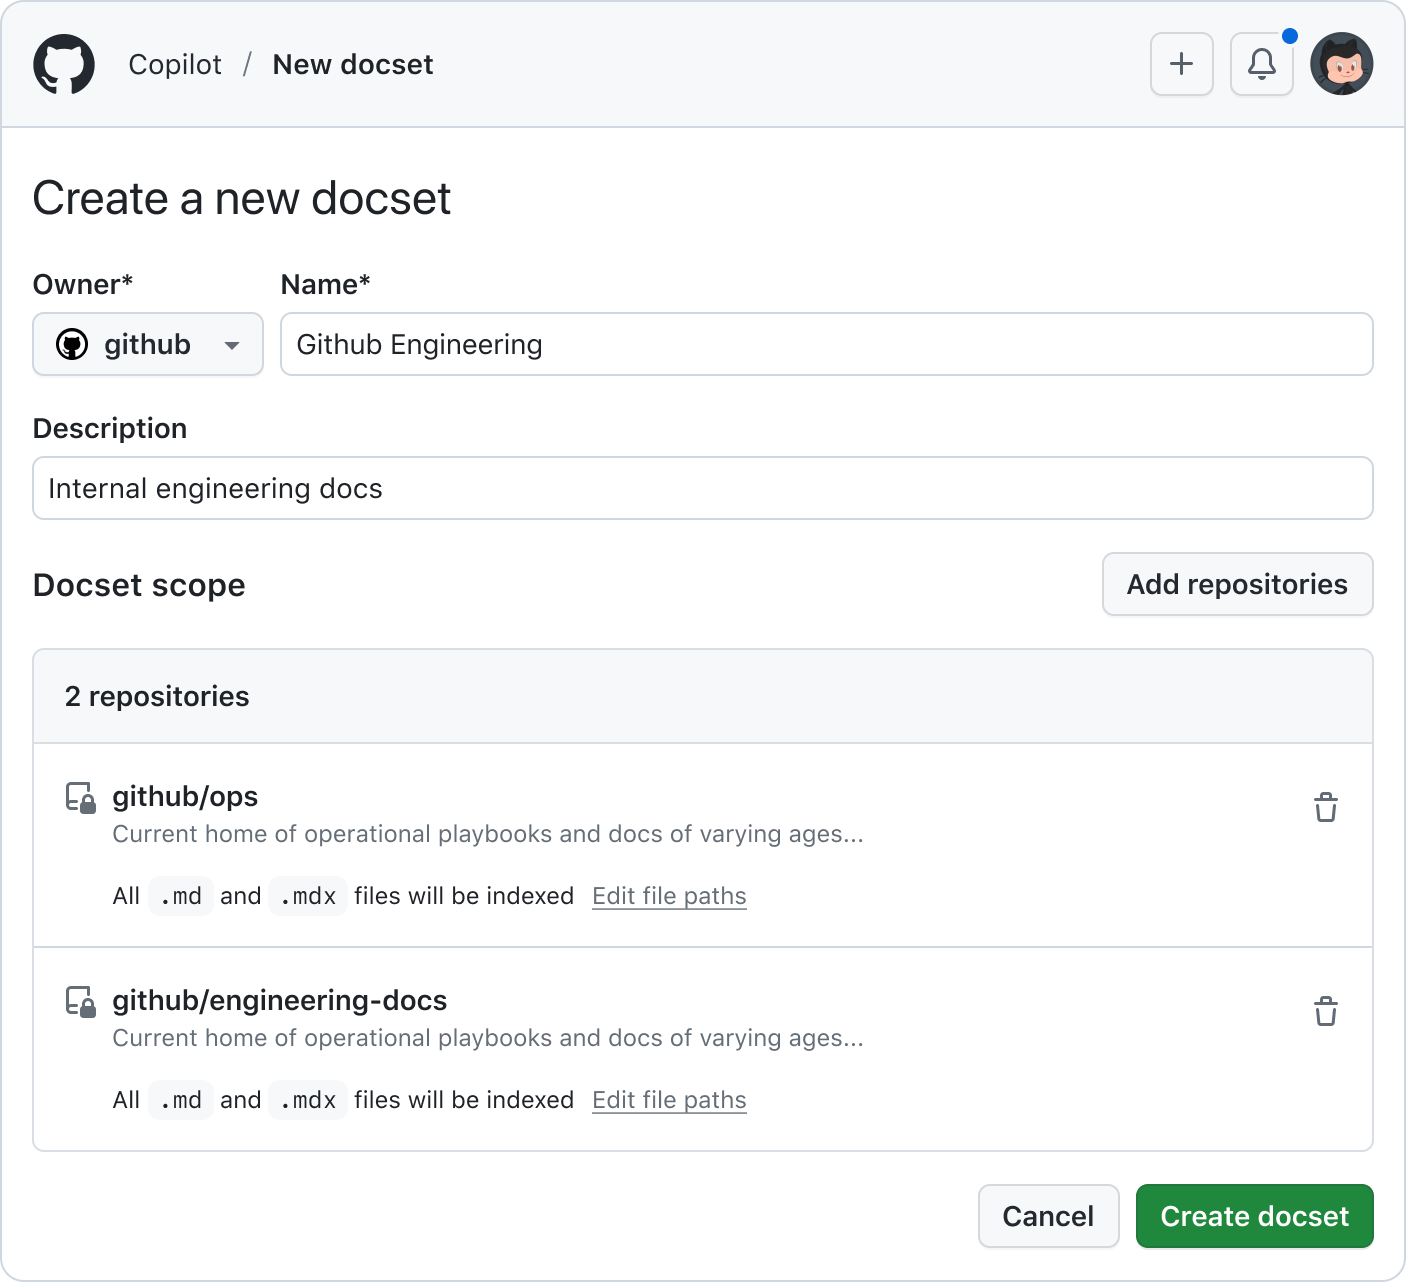Screen dimensions: 1406x1282
Task: Open notifications via bell icon
Action: pos(1261,64)
